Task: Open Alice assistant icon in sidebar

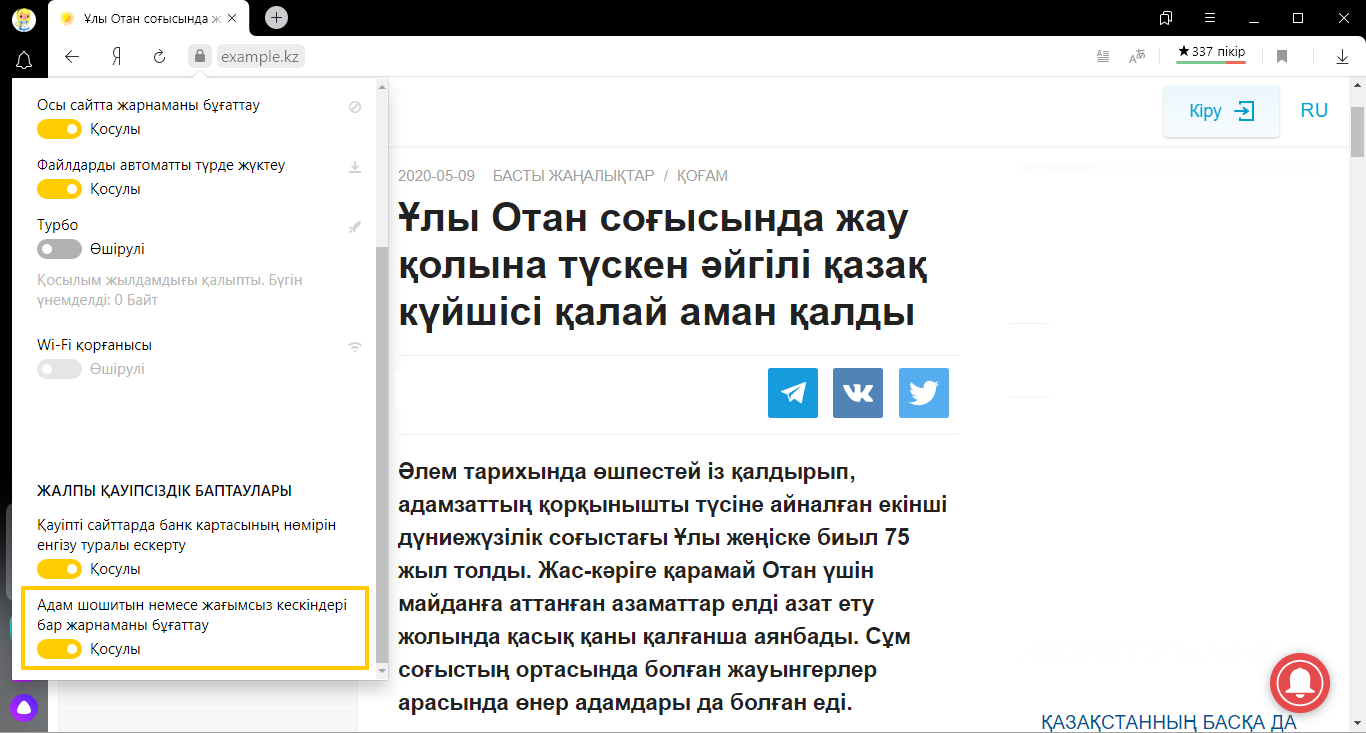Action: pos(24,708)
